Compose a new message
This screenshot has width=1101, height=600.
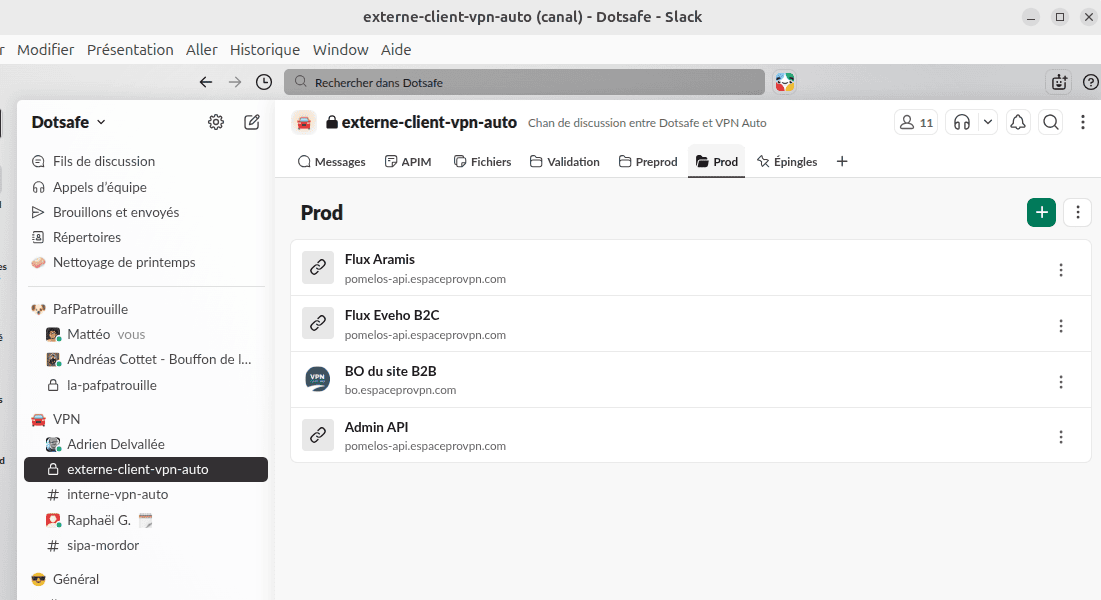251,122
